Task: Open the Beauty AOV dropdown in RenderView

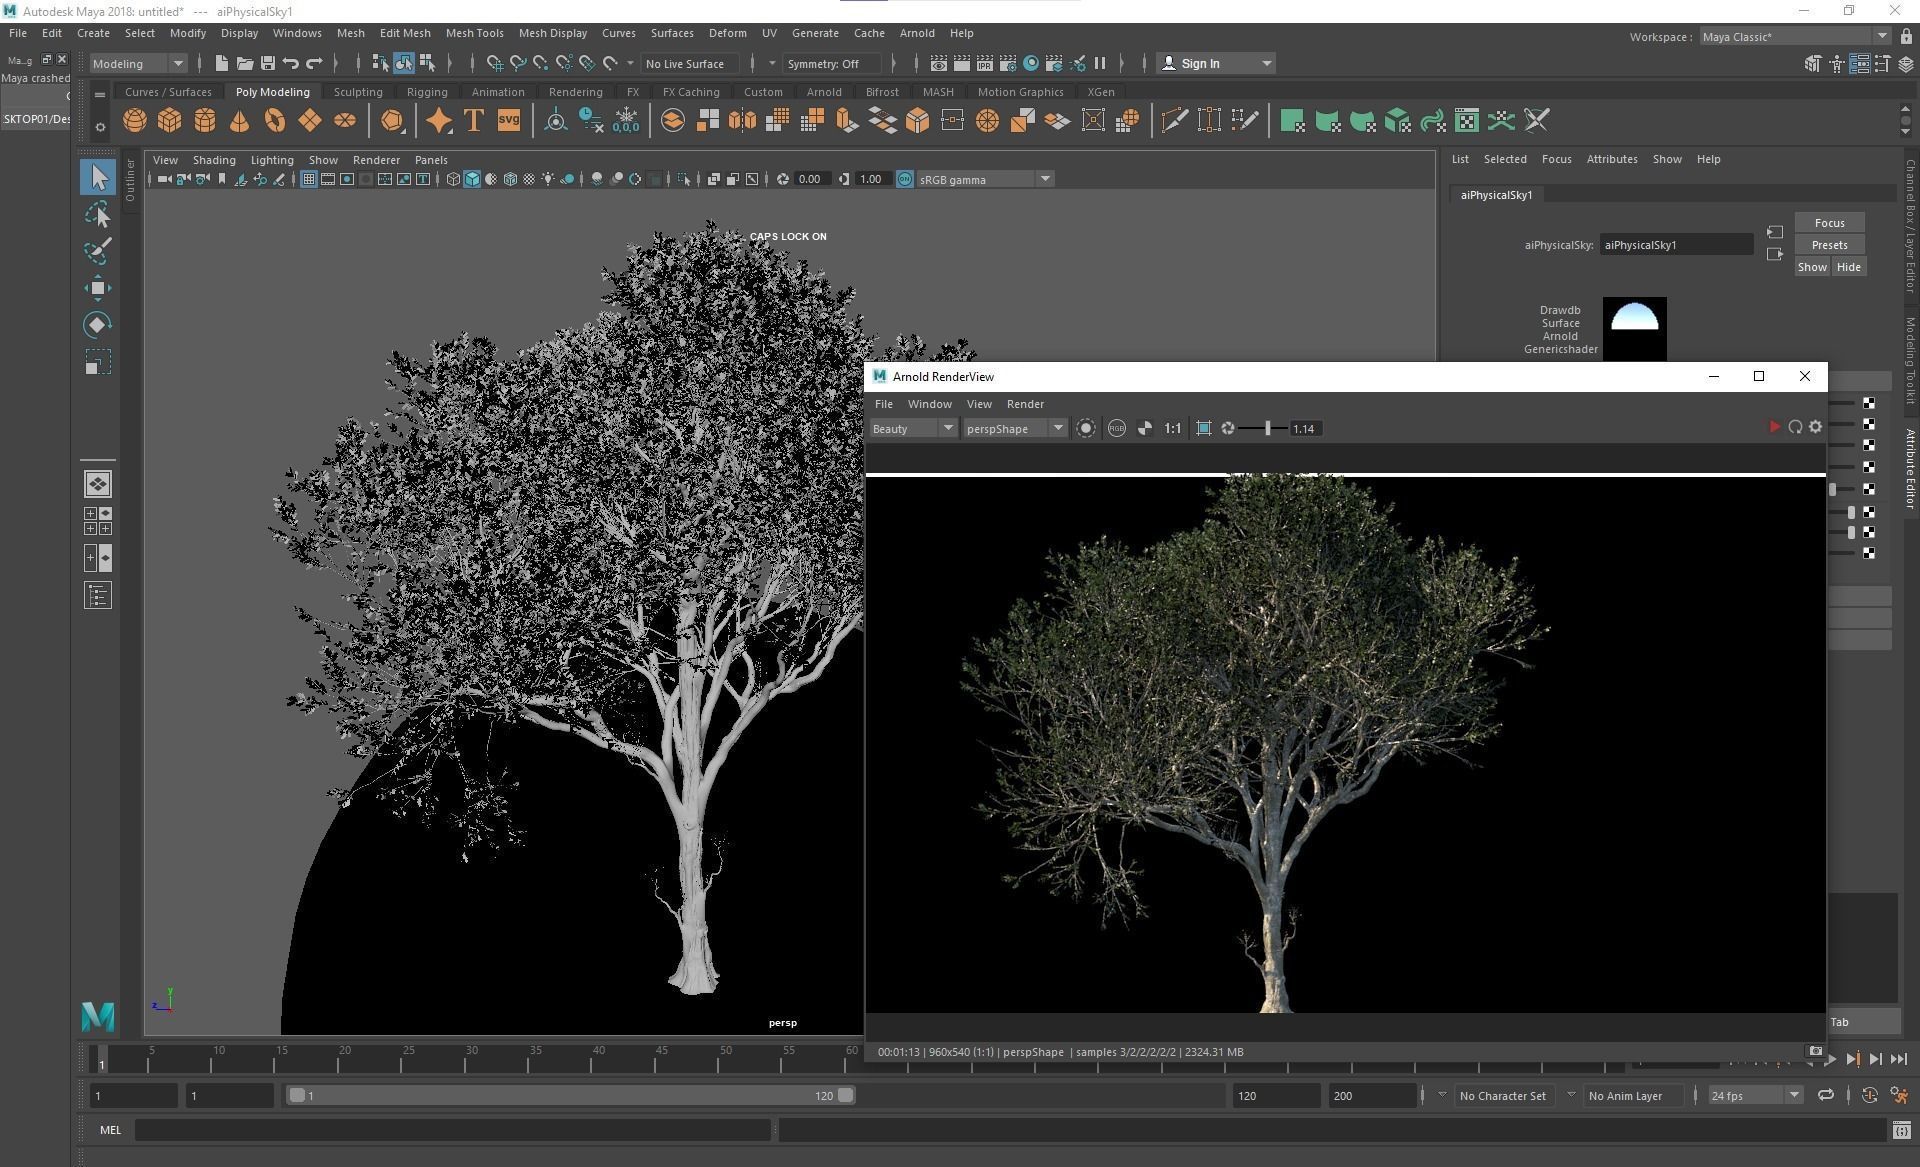Action: (x=913, y=428)
